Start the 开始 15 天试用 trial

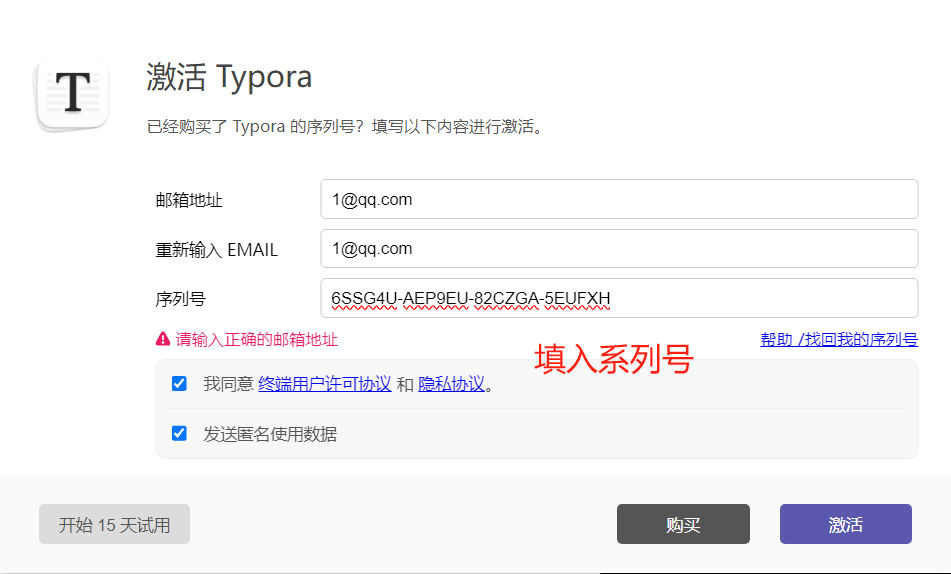coord(114,524)
